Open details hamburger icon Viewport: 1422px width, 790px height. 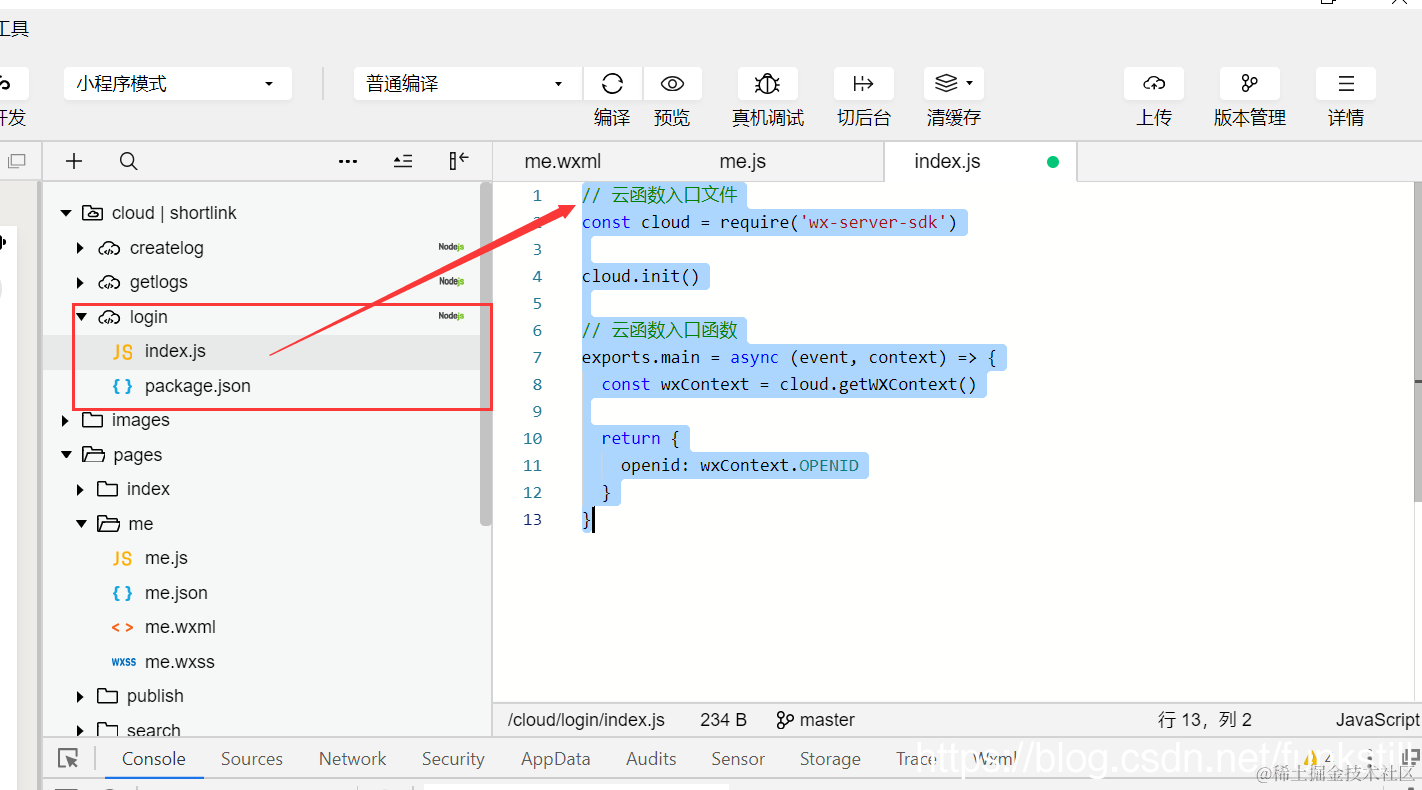point(1346,83)
